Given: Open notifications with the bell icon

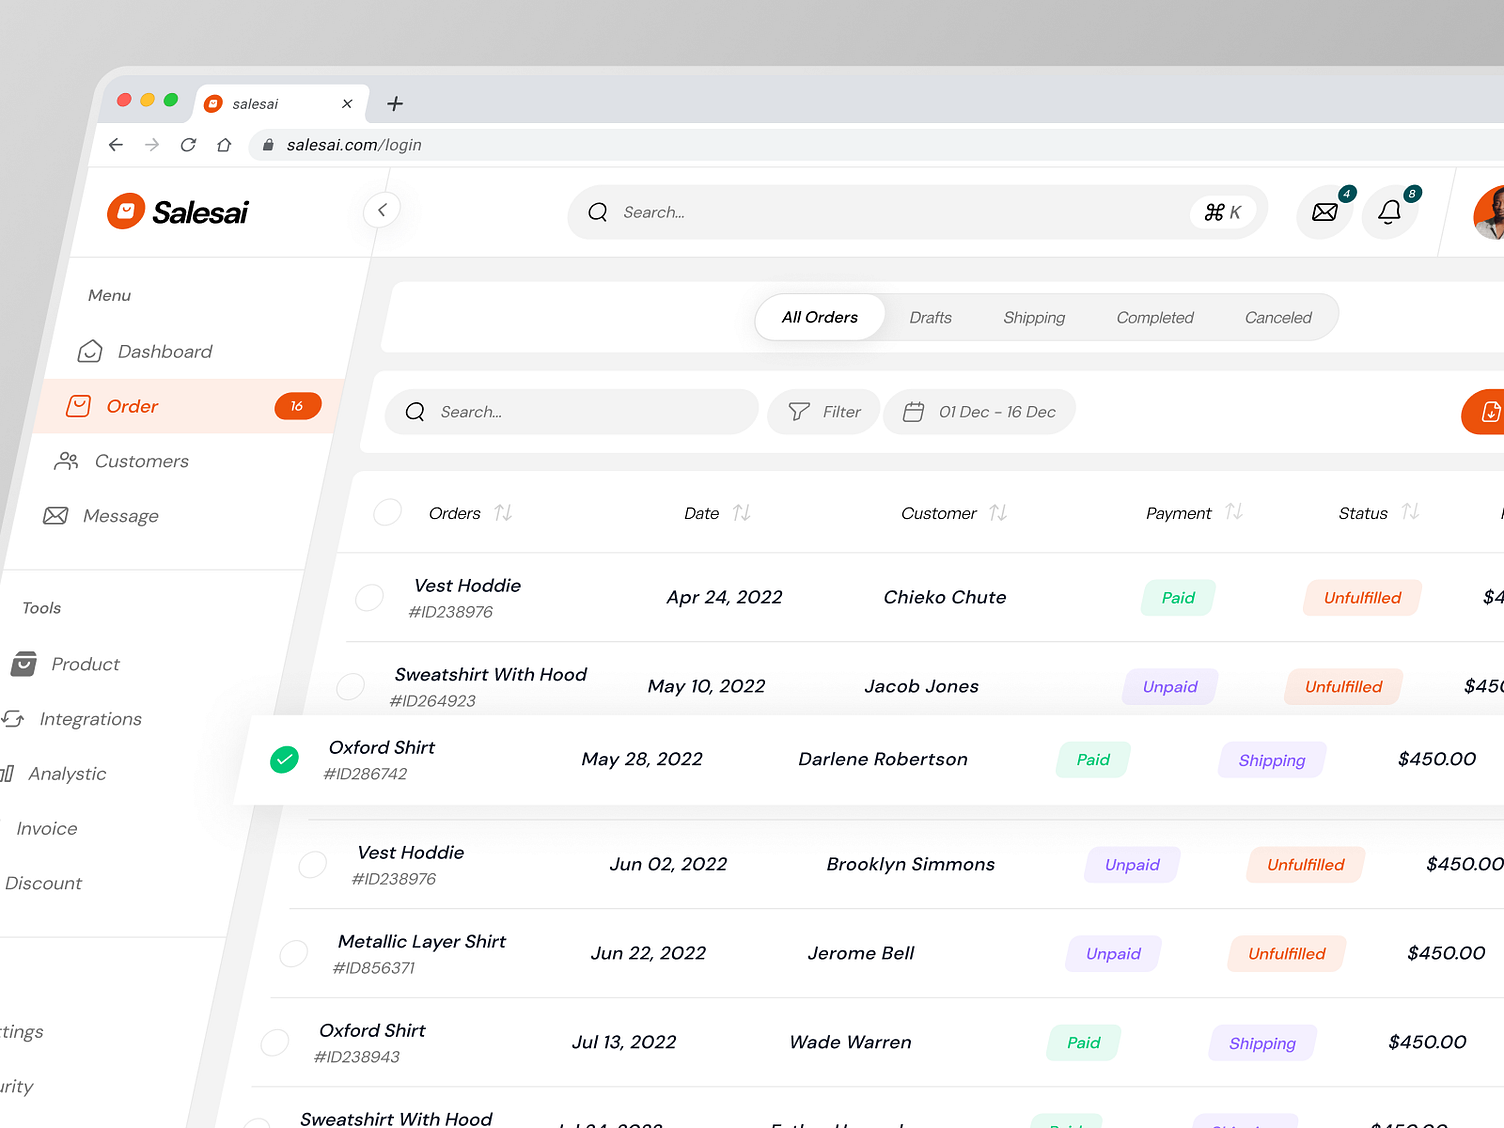Looking at the screenshot, I should (1389, 212).
